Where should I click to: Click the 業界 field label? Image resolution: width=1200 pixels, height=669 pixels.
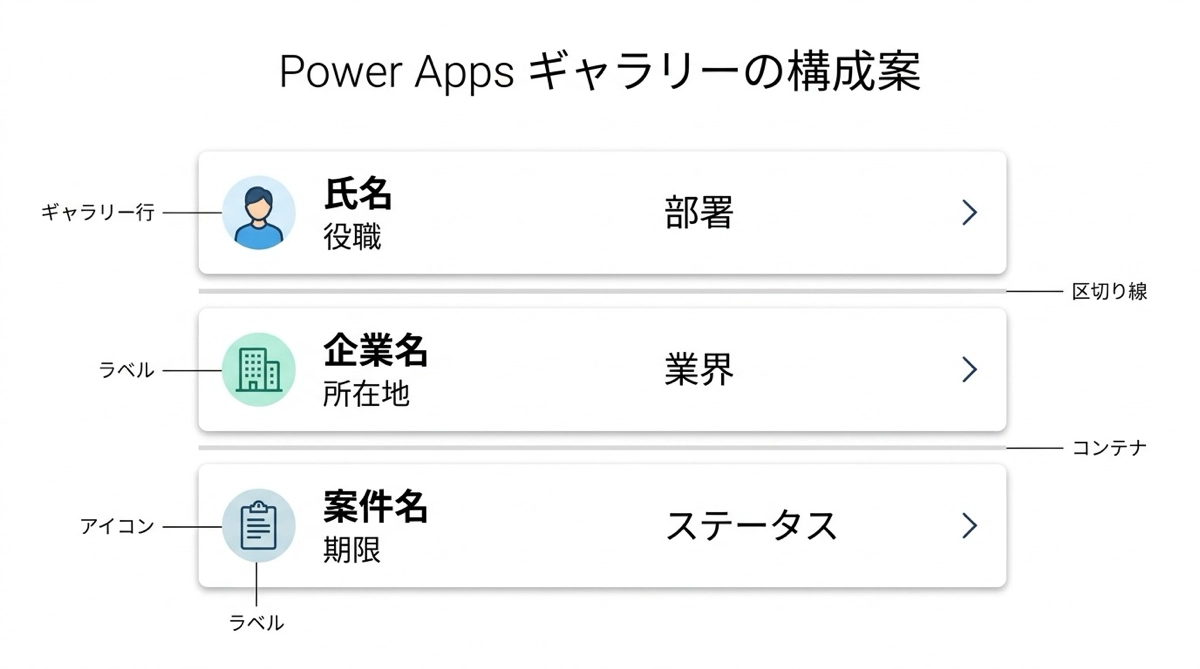699,370
